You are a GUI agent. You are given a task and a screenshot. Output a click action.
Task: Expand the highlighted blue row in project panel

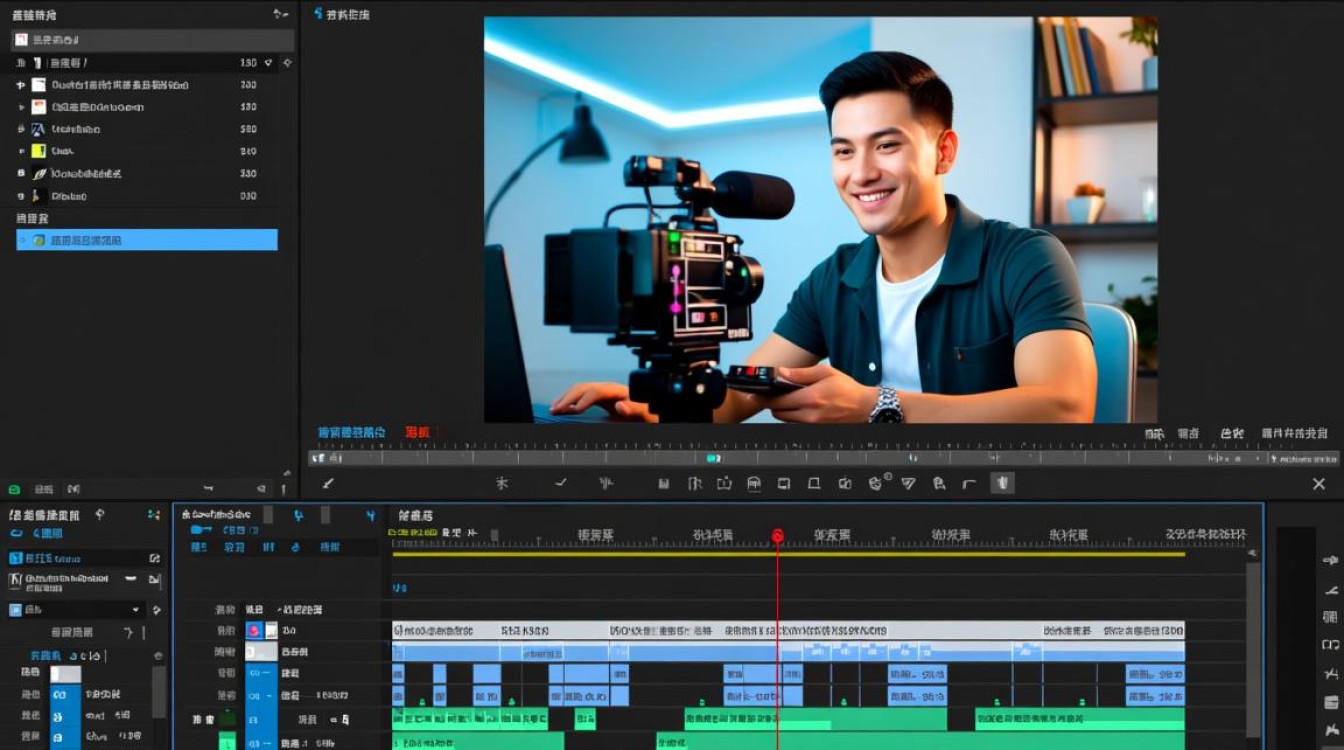[23, 240]
